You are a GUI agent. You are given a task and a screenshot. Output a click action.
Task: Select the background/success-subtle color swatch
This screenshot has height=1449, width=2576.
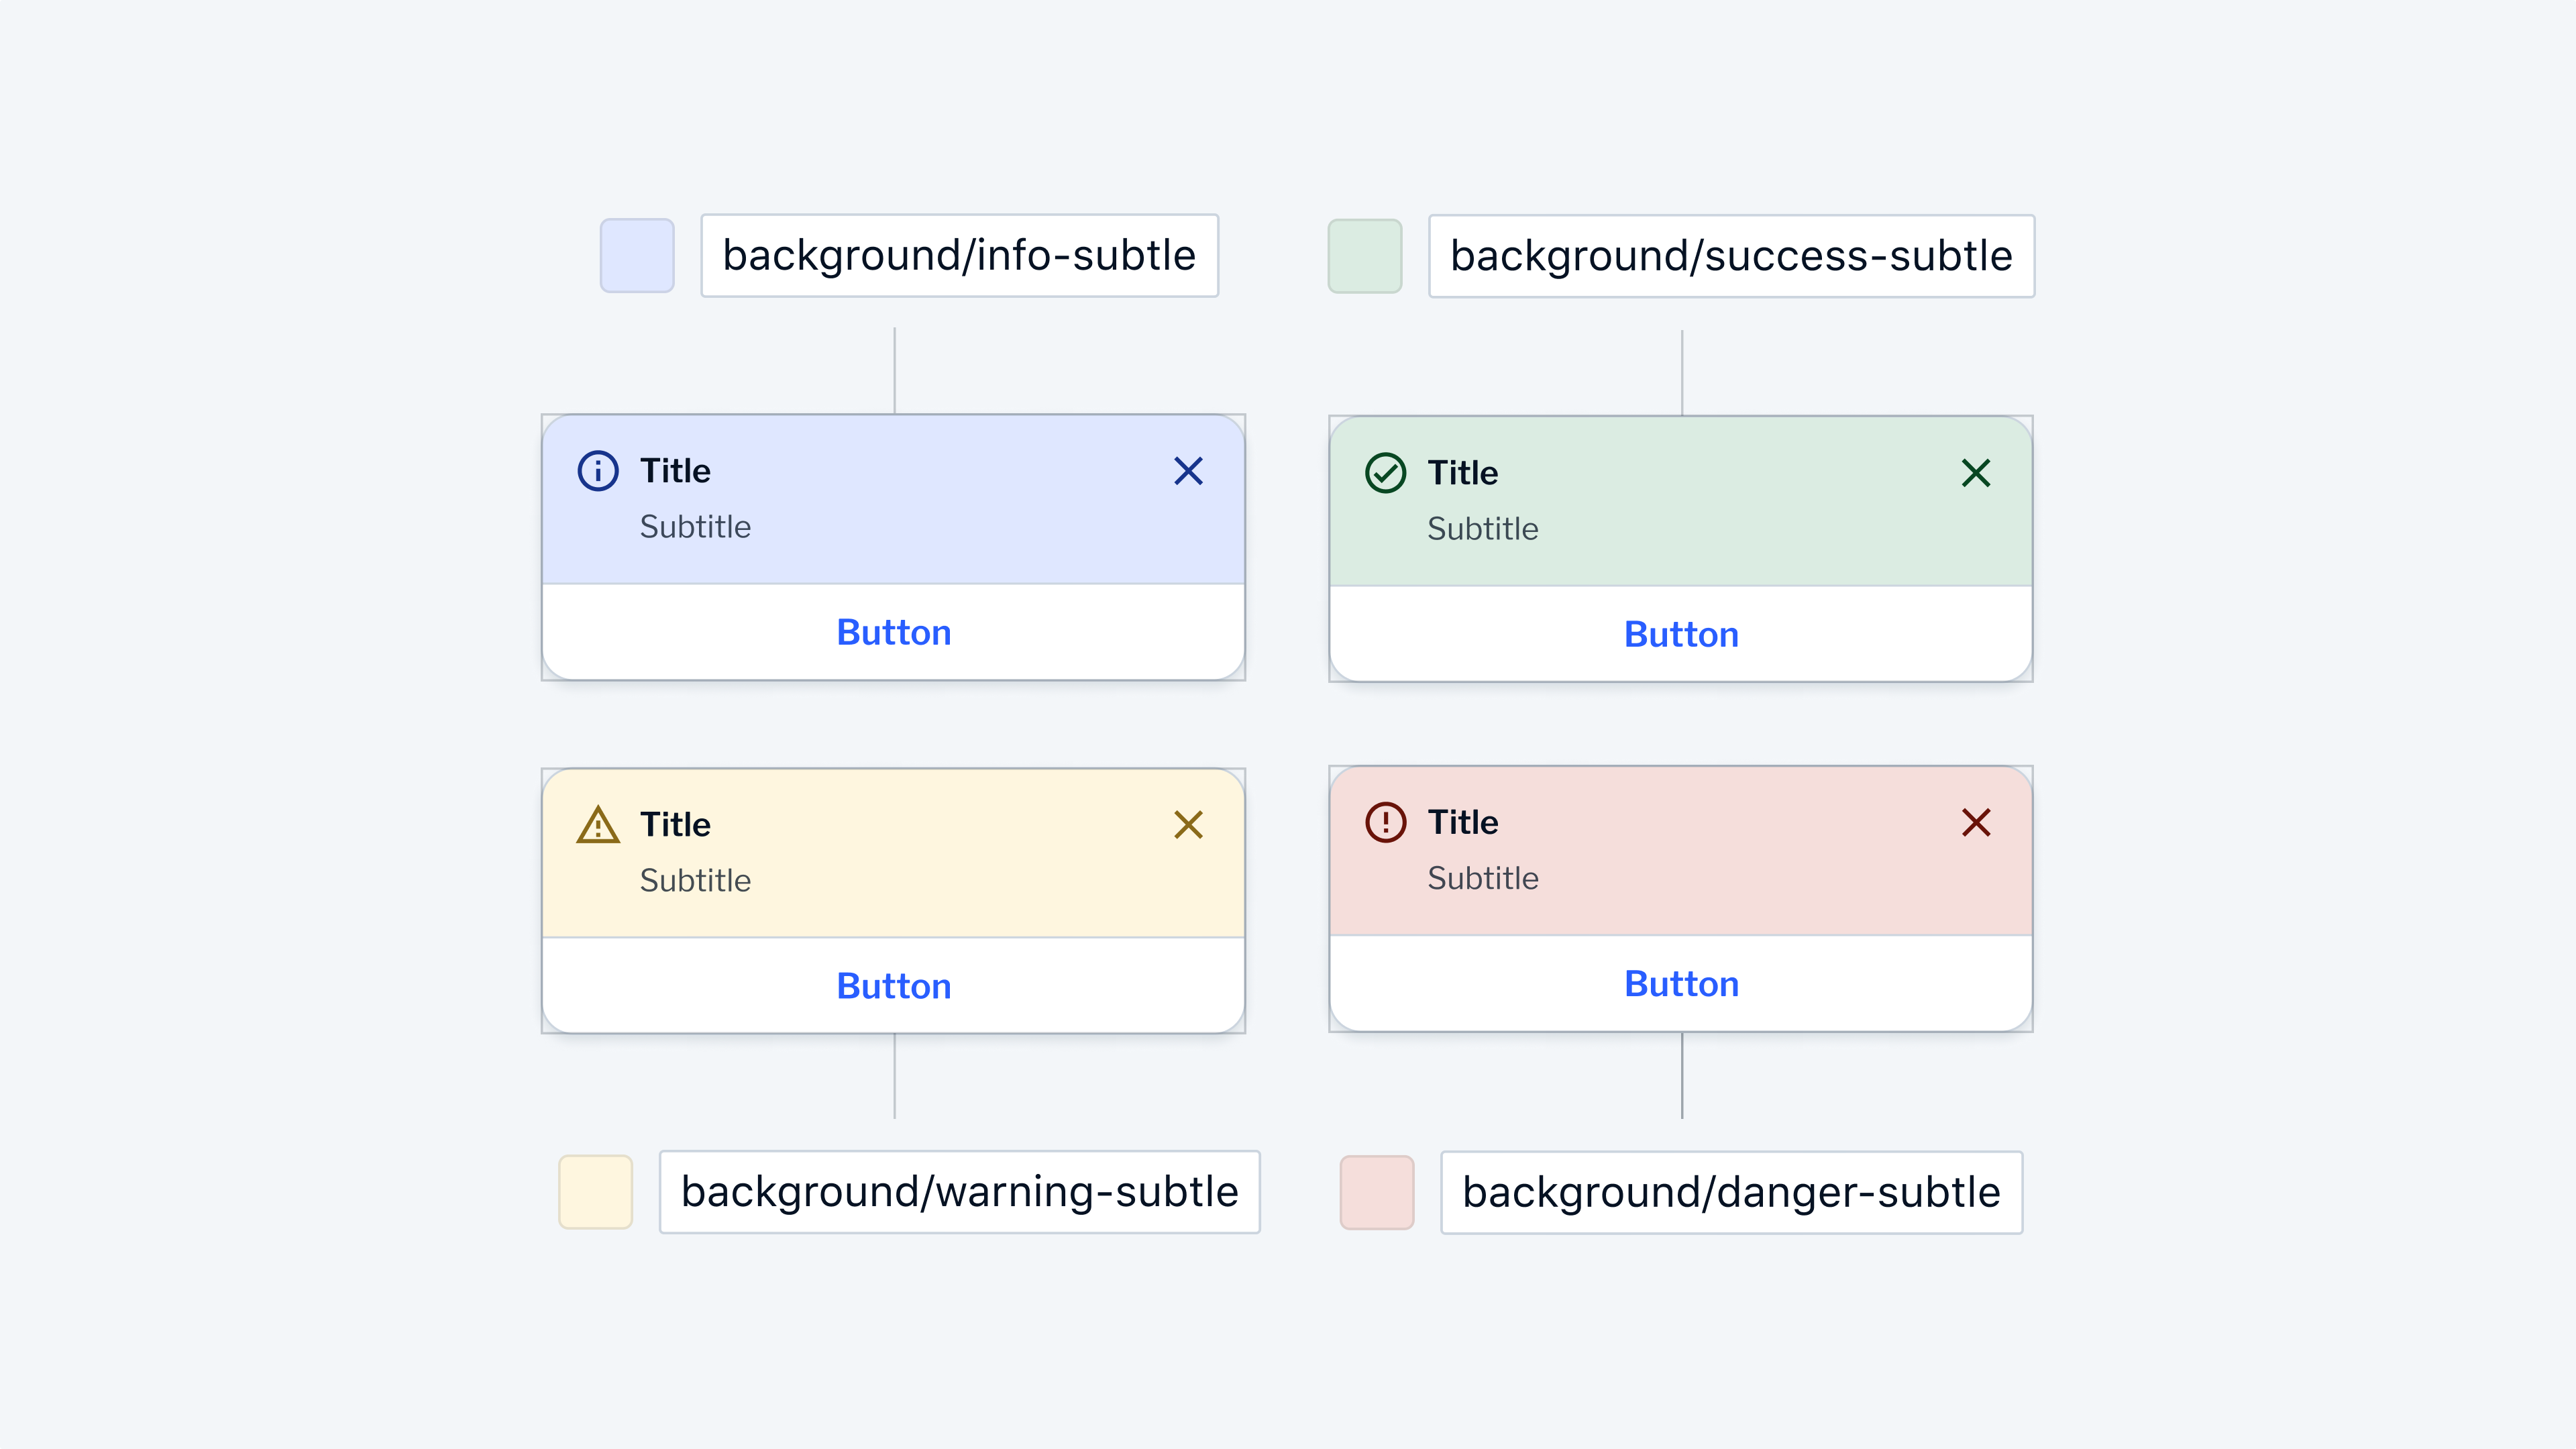(1365, 256)
